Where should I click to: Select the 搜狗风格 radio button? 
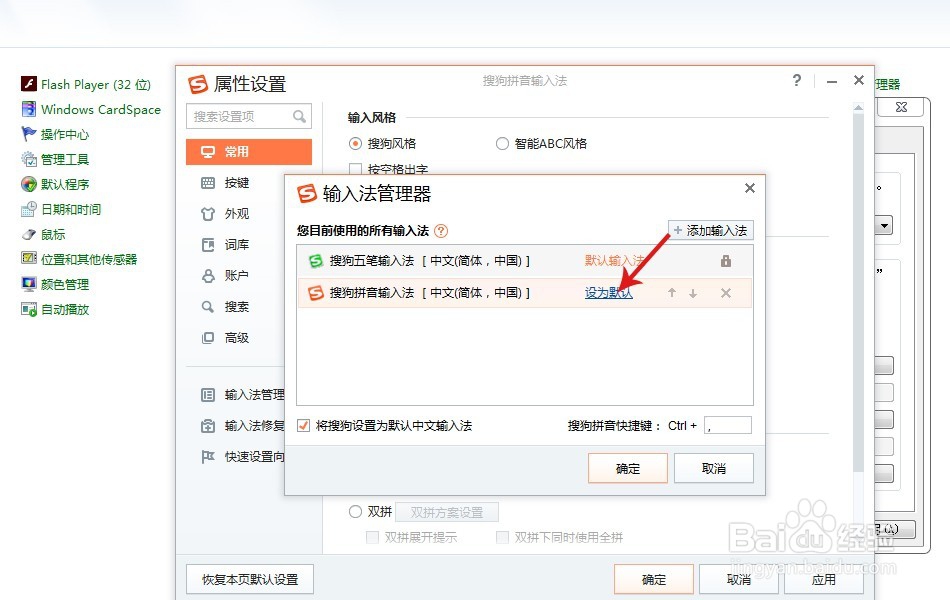pos(356,144)
